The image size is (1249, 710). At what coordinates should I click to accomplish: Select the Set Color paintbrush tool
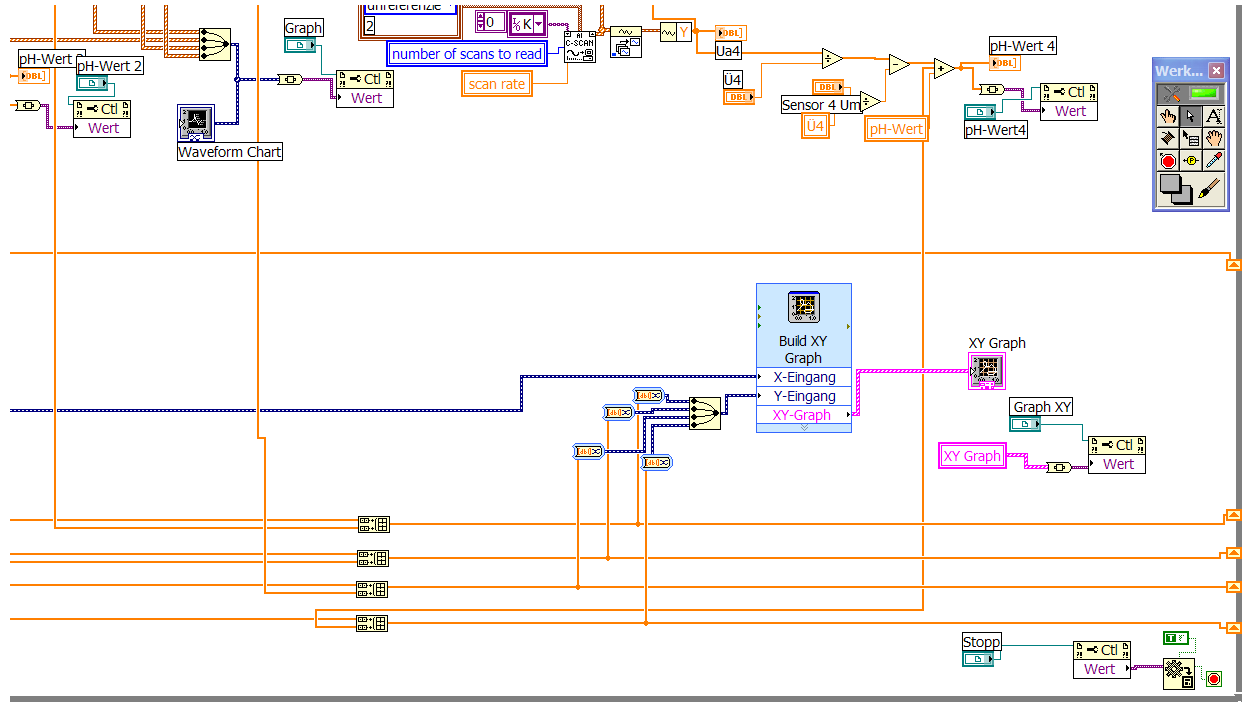point(1210,188)
